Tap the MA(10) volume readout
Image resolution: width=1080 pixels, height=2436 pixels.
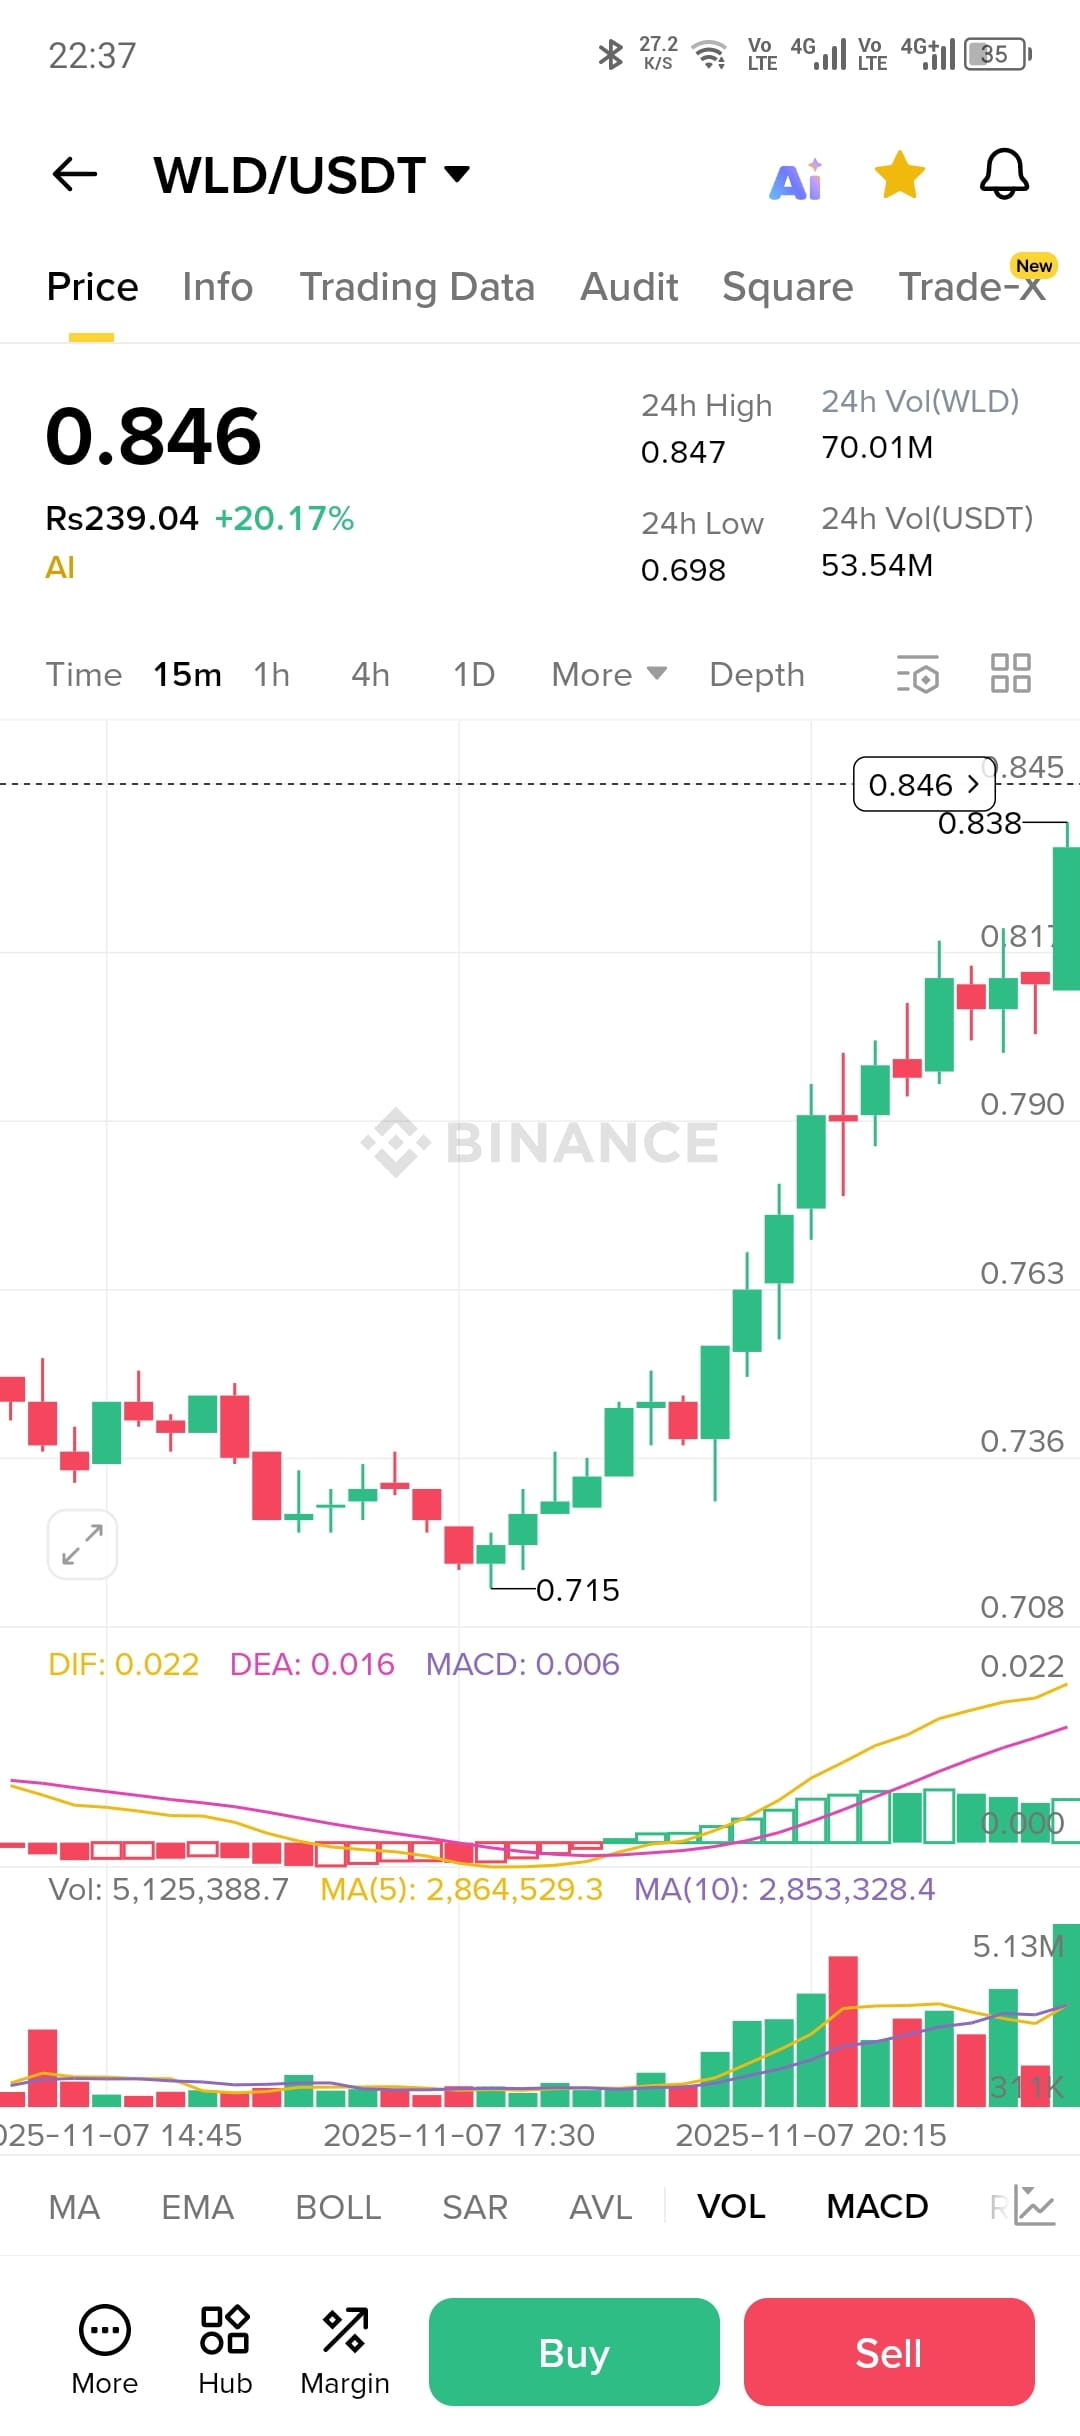tap(785, 1889)
